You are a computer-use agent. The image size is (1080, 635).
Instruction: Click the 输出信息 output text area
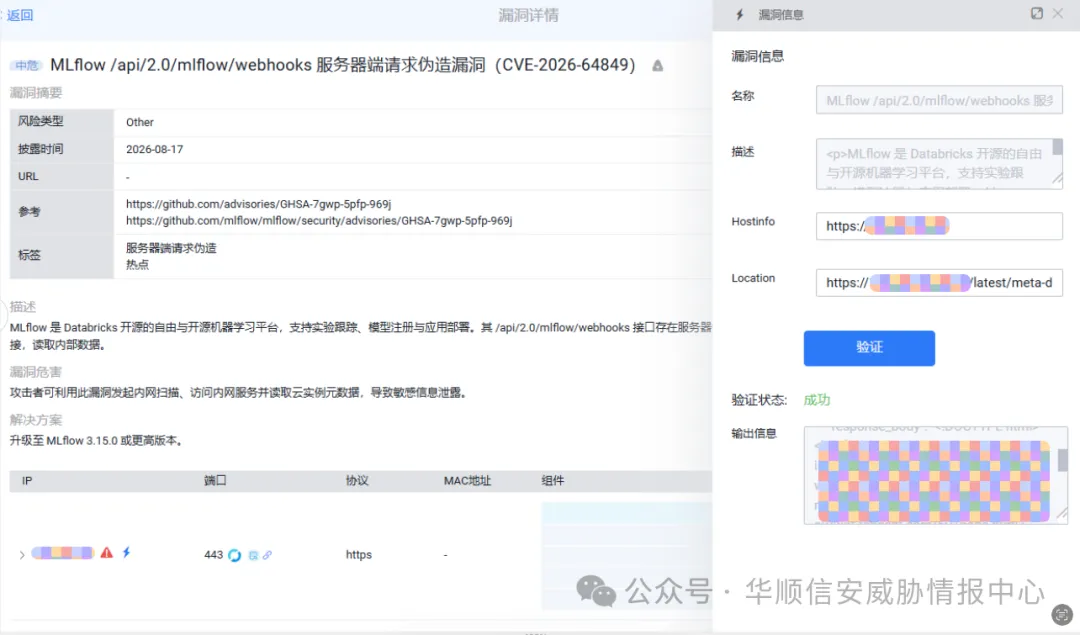click(935, 475)
